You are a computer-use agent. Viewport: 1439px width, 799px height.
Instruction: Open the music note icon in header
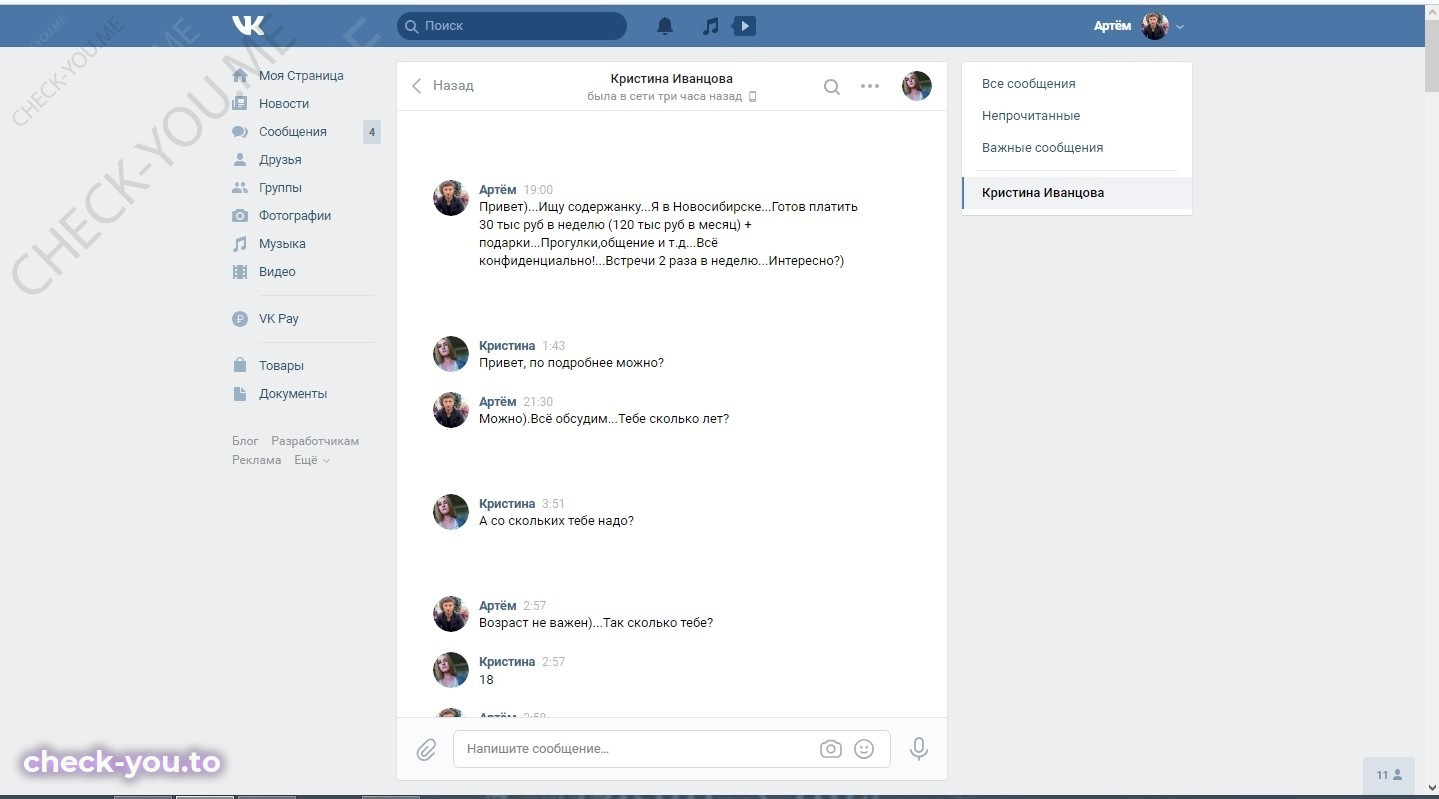(x=710, y=26)
